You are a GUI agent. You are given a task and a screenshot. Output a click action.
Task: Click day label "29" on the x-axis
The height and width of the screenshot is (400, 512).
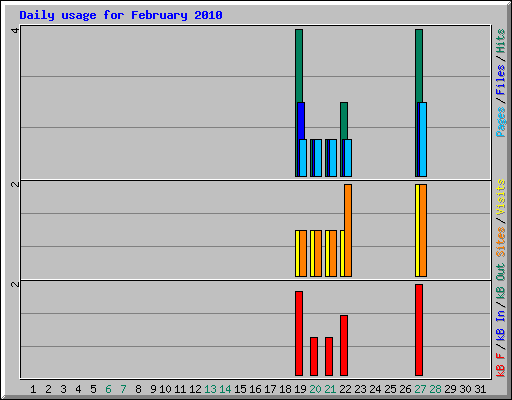tap(450, 389)
